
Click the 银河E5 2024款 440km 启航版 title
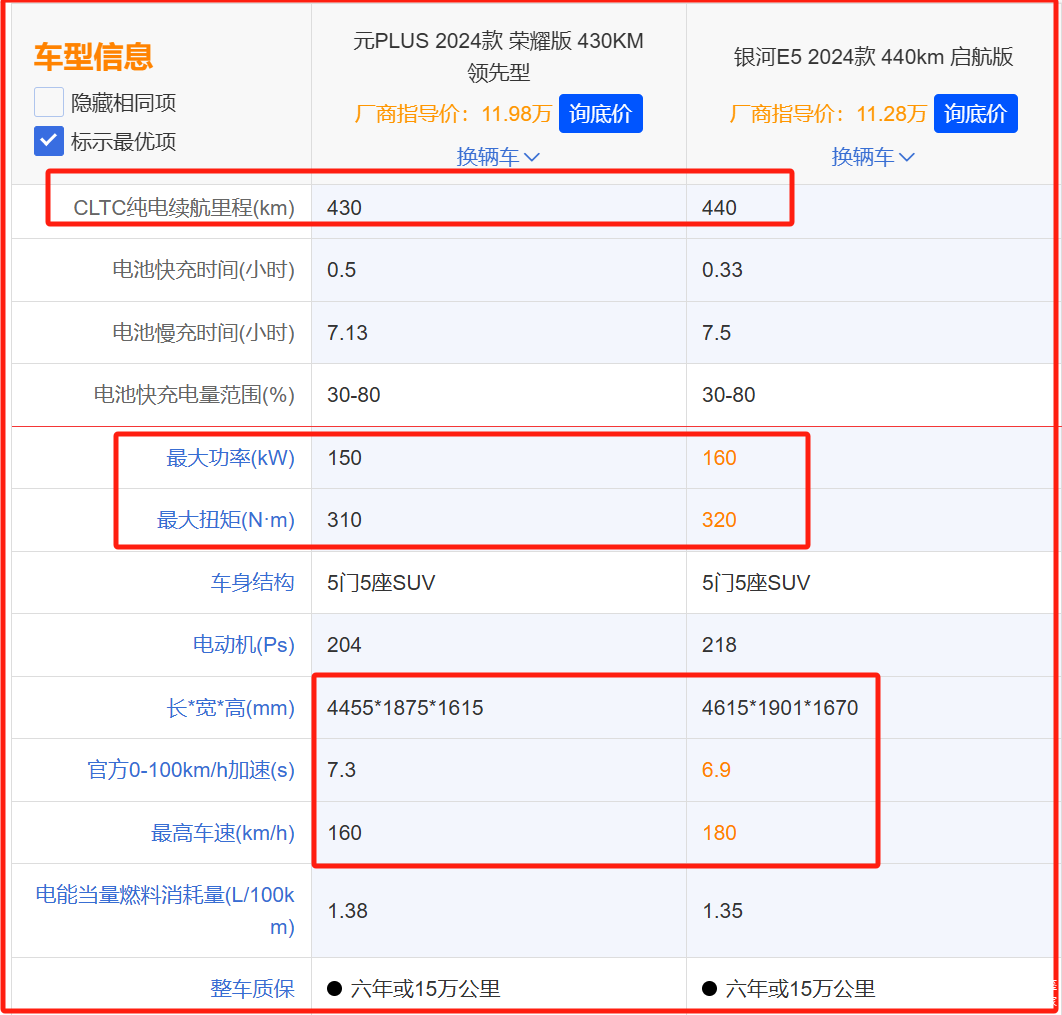(x=873, y=57)
